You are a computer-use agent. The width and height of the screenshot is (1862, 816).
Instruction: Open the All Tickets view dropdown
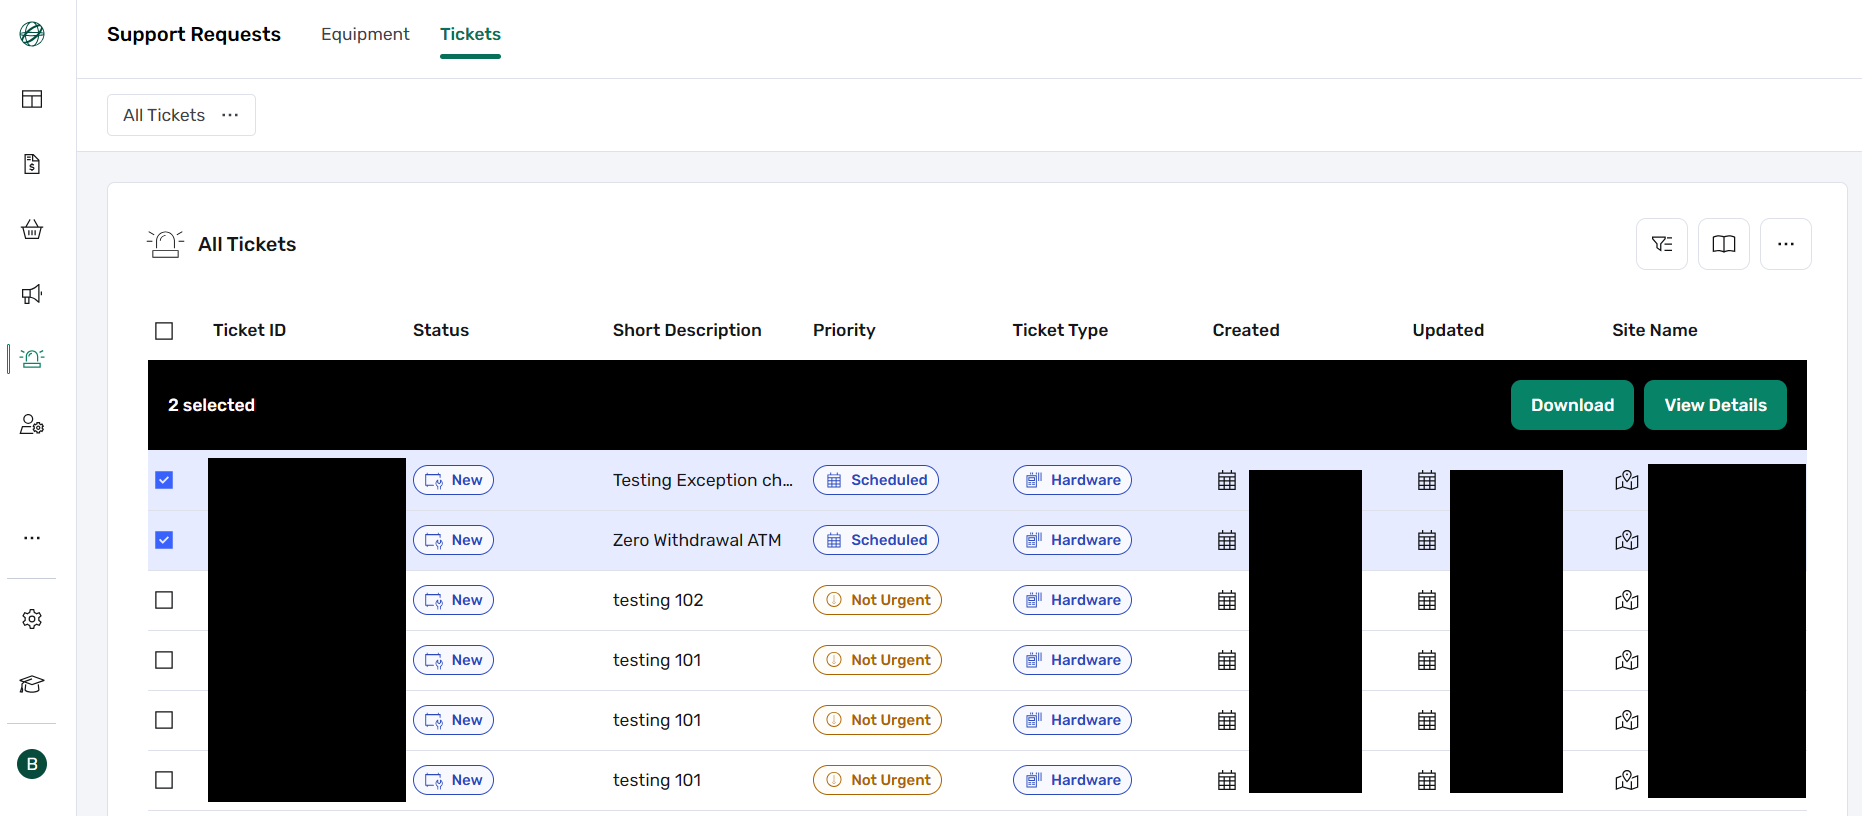[181, 115]
